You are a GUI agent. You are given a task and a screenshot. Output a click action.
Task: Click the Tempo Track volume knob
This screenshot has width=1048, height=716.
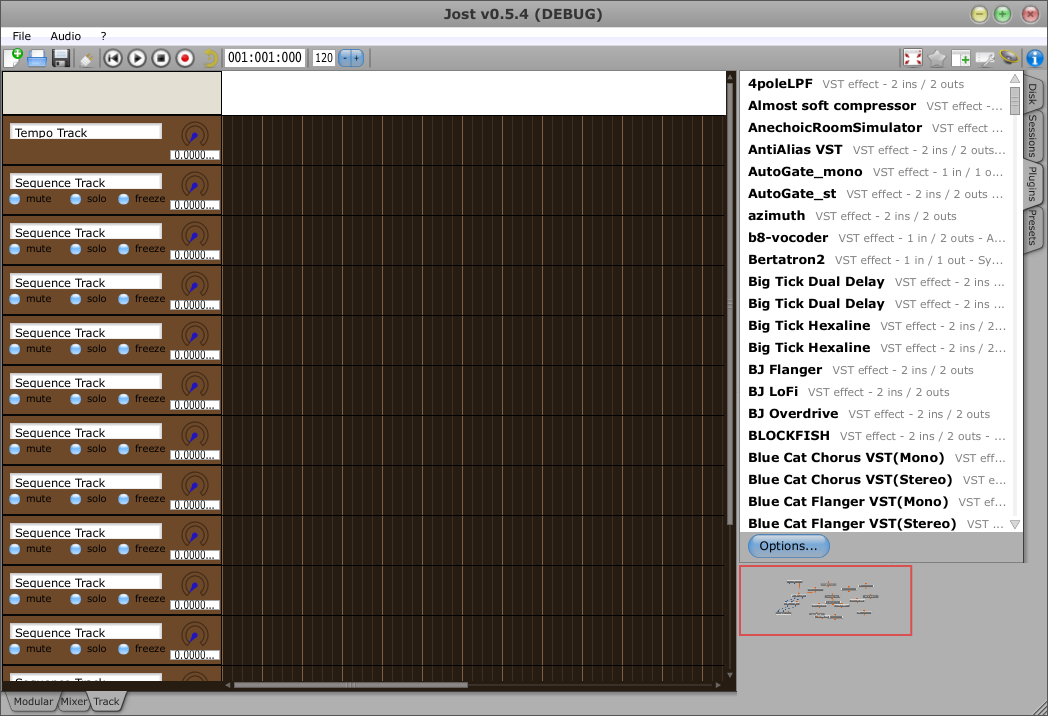click(x=195, y=134)
